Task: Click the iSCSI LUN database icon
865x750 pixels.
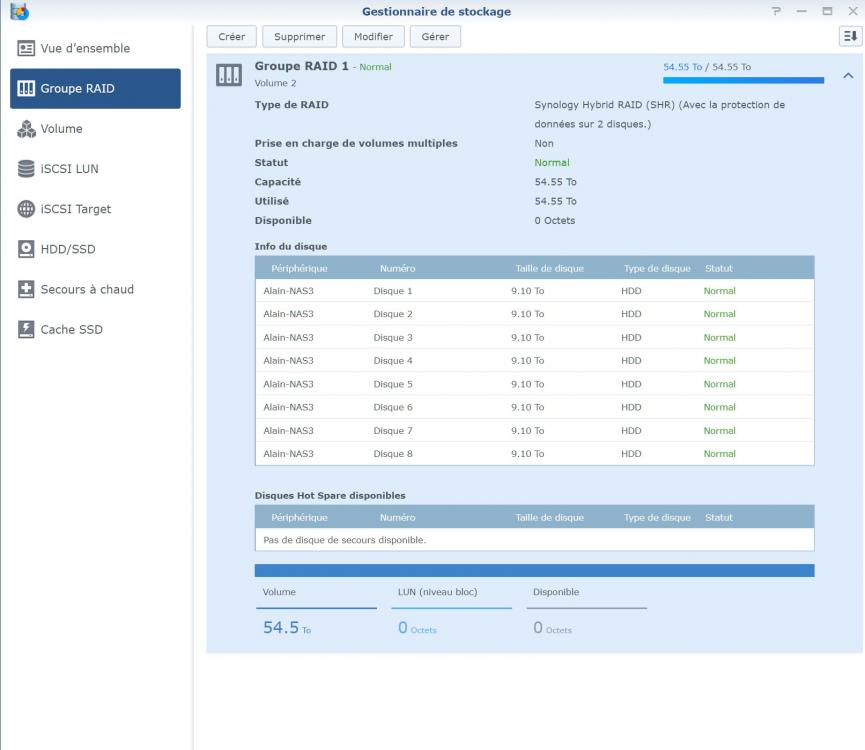Action: (x=26, y=169)
